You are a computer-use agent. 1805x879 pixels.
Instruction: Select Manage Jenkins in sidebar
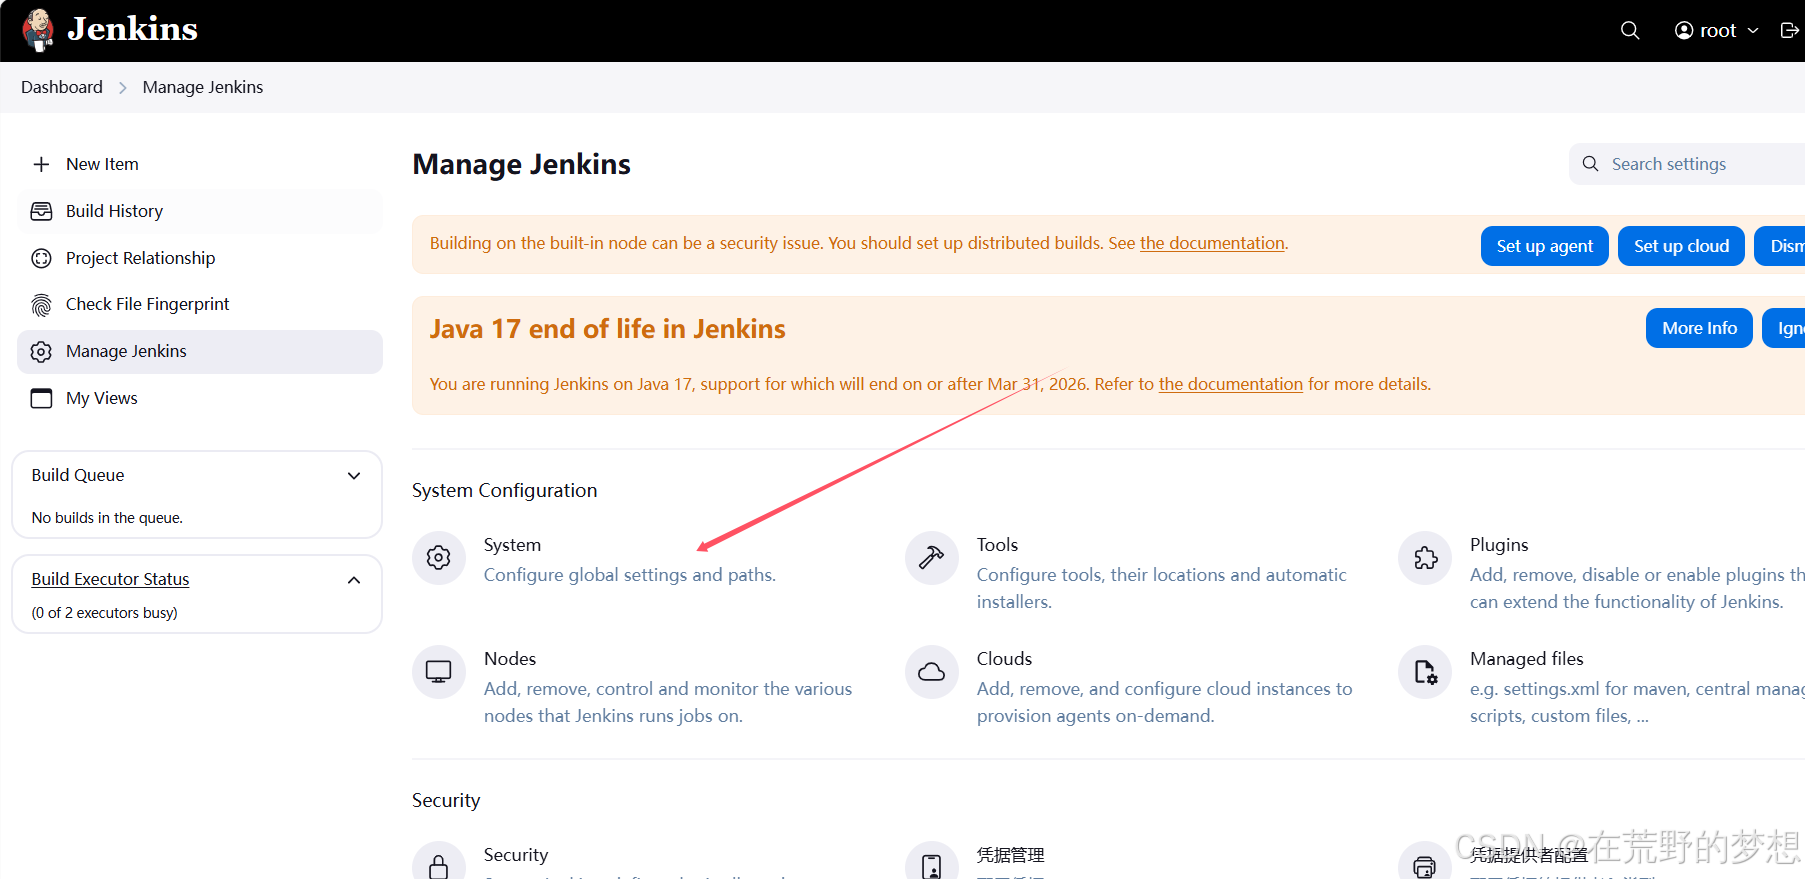point(200,351)
